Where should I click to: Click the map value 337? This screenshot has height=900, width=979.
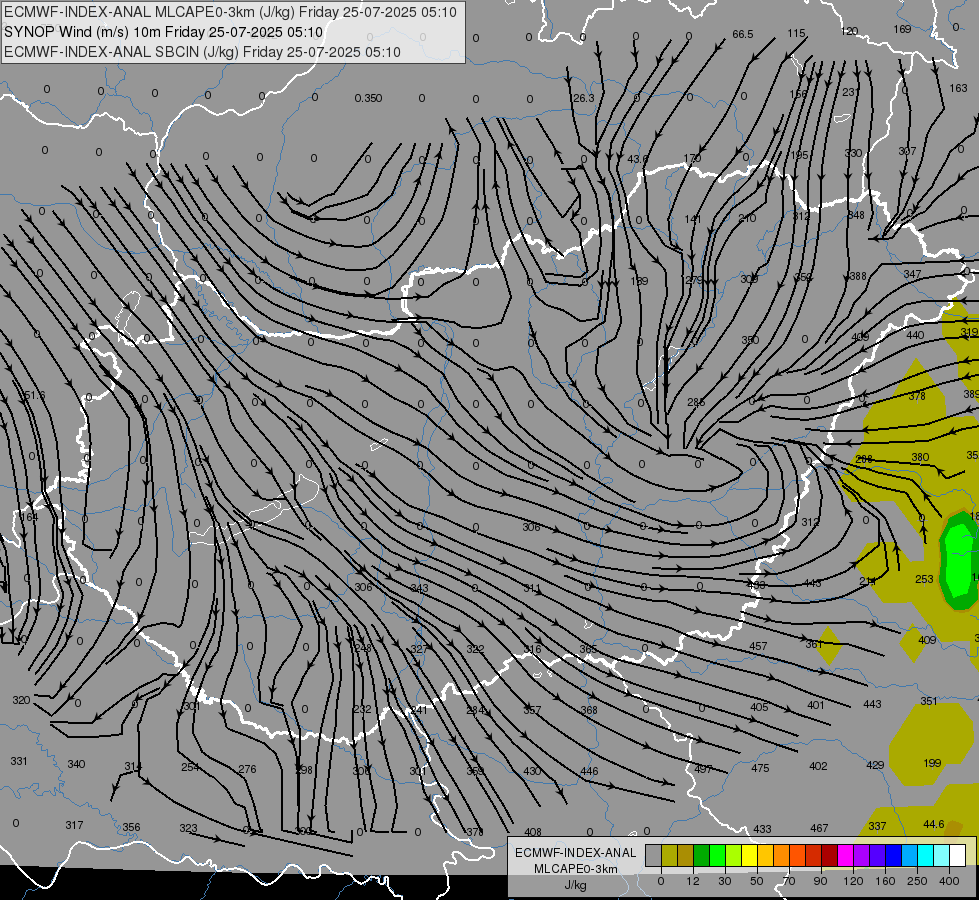click(877, 826)
